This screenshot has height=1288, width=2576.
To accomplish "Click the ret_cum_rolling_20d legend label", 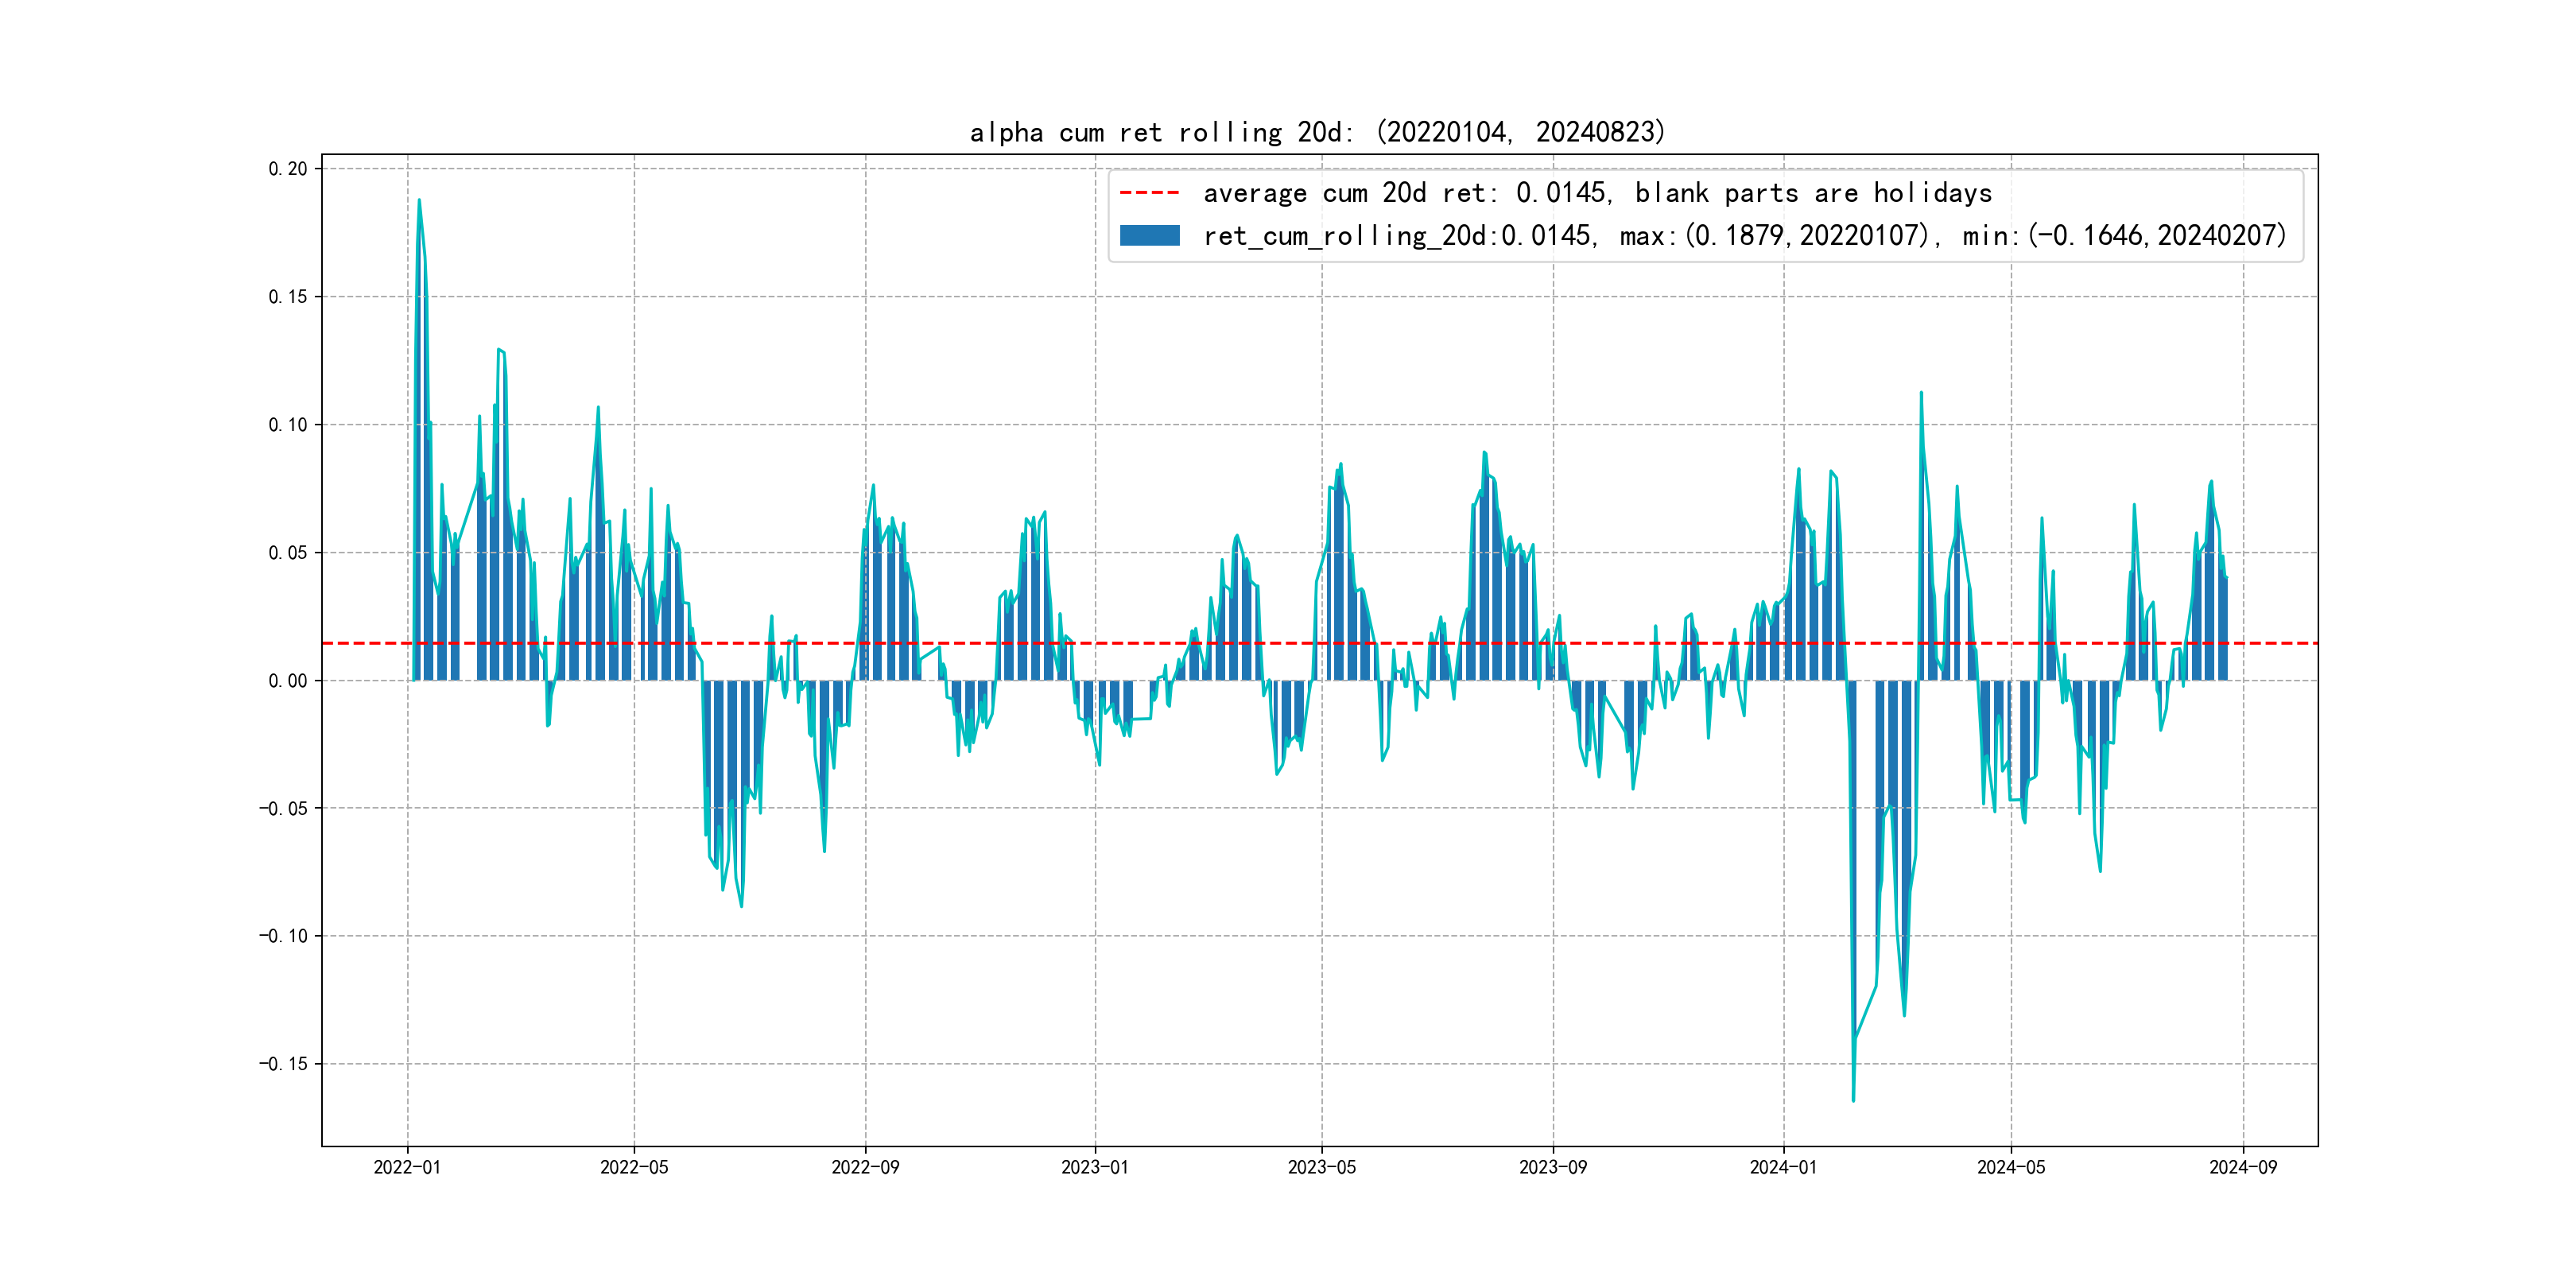I will click(1744, 236).
